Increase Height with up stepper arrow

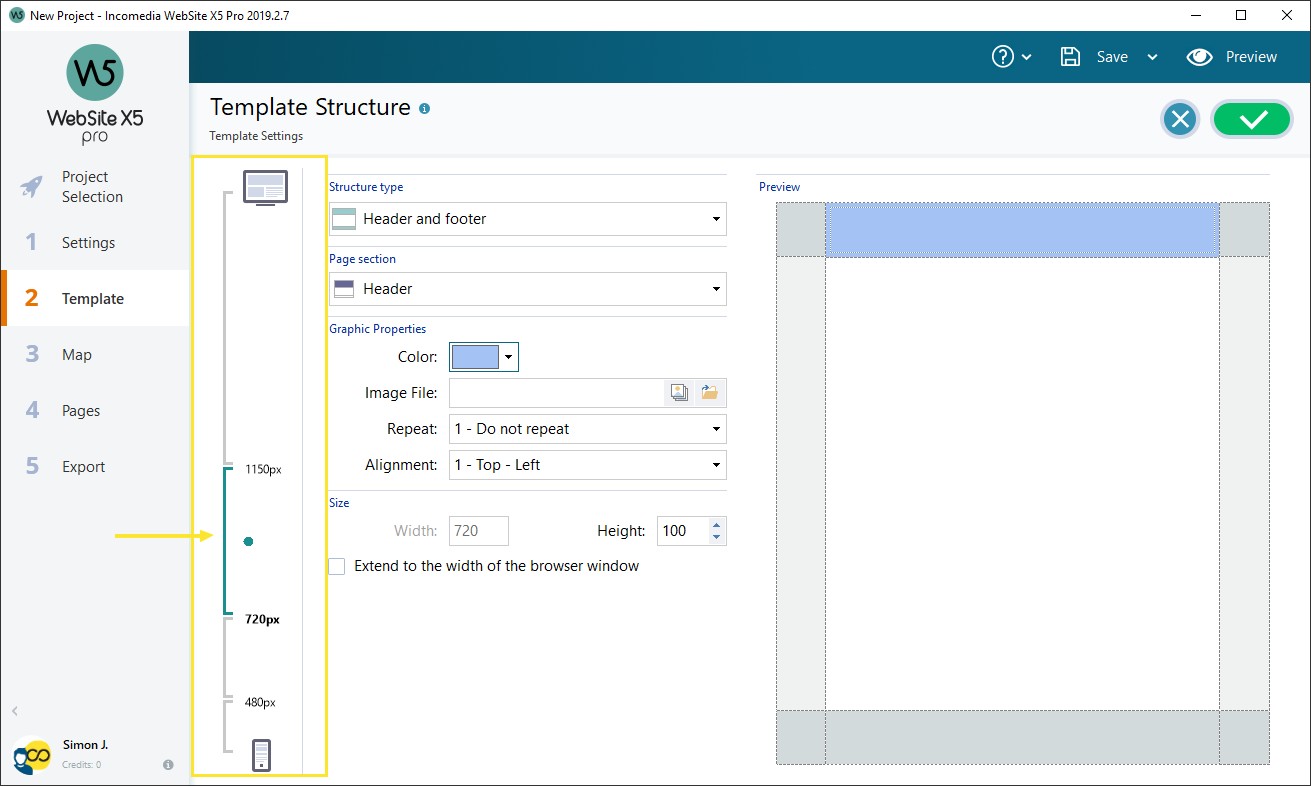pos(717,524)
